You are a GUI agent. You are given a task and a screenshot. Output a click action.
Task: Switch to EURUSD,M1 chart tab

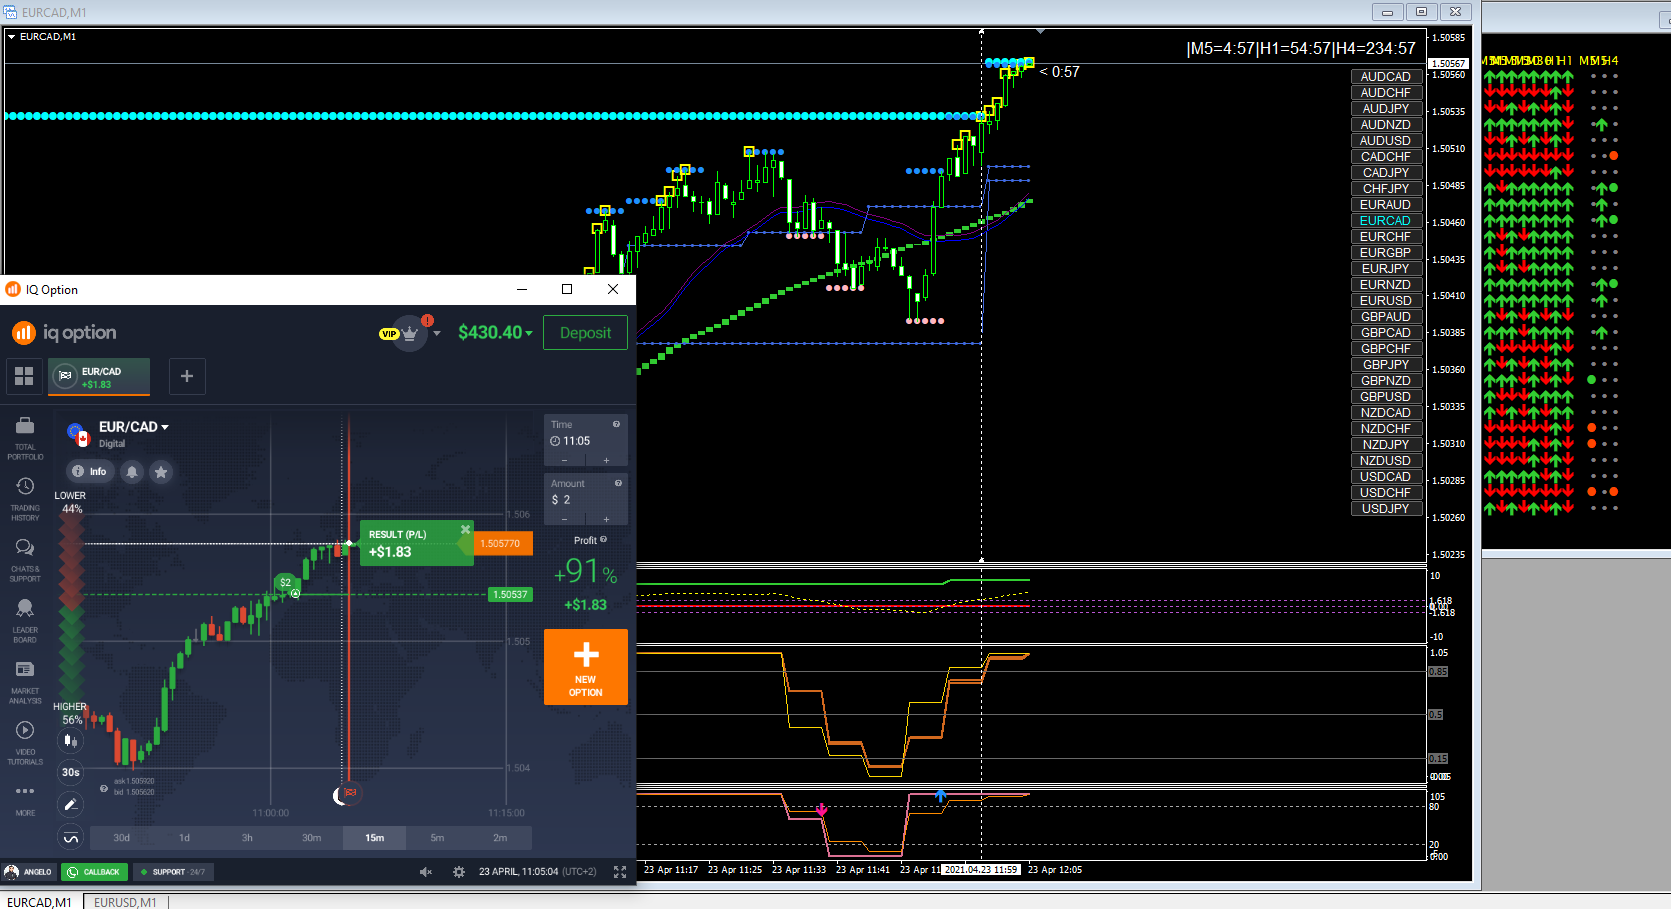(125, 902)
